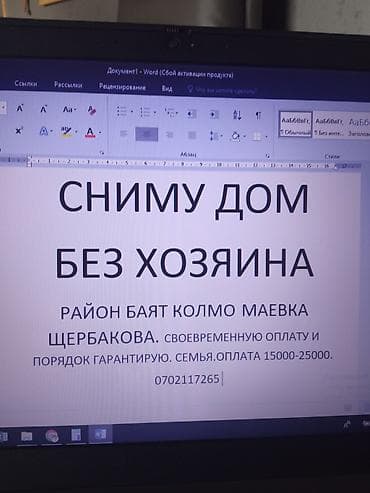
Task: Toggle the show paragraph marks ¶ button
Action: click(x=258, y=116)
